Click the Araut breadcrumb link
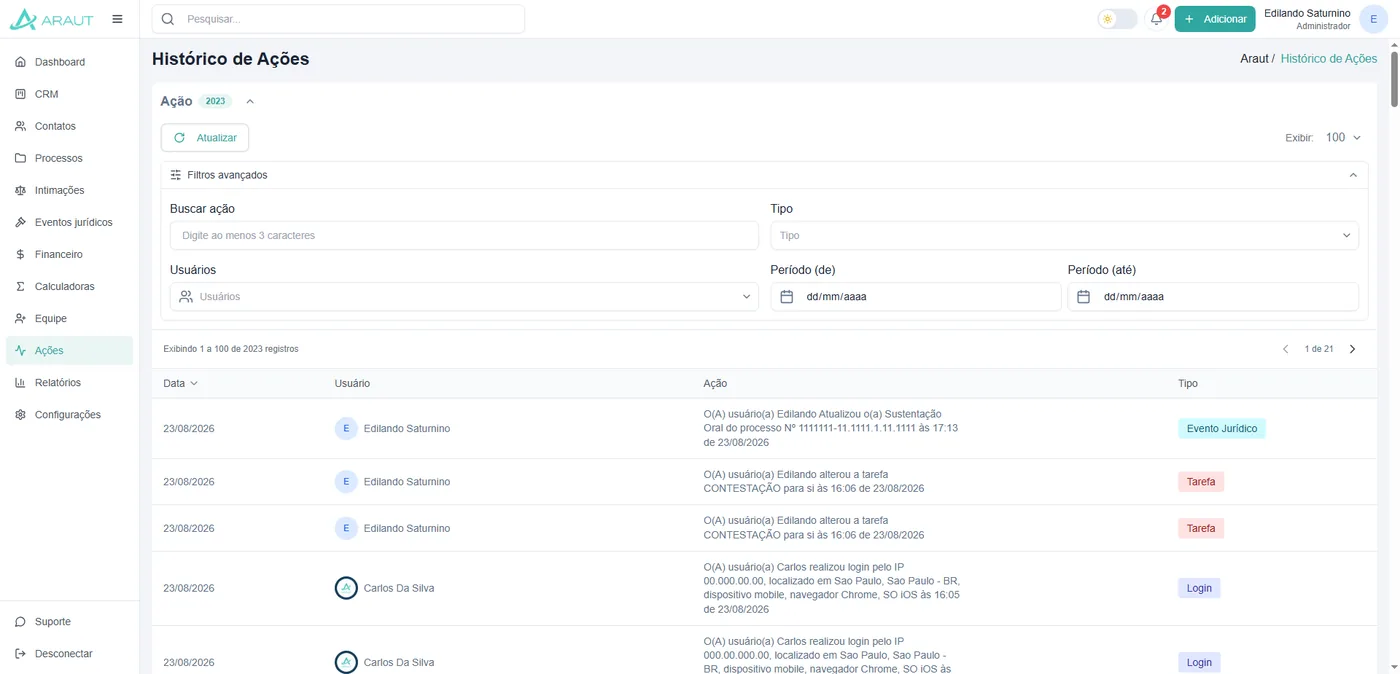The height and width of the screenshot is (674, 1400). (x=1254, y=59)
